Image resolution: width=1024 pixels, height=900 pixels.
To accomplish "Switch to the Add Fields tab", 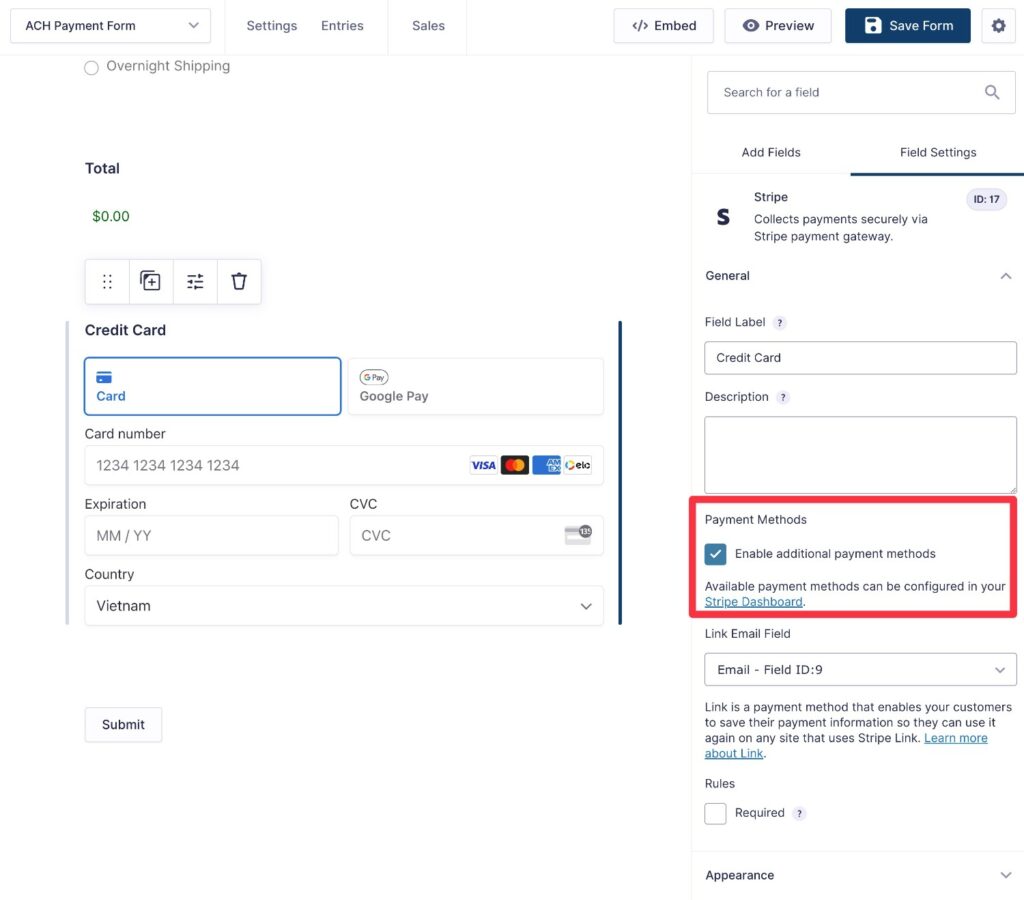I will tap(771, 152).
